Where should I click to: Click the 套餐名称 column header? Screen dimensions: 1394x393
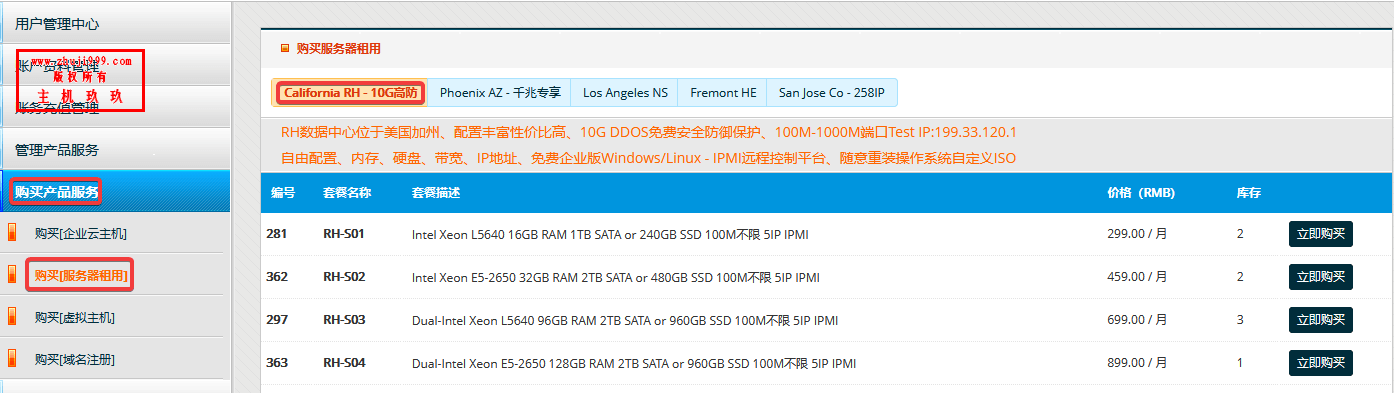pos(347,193)
